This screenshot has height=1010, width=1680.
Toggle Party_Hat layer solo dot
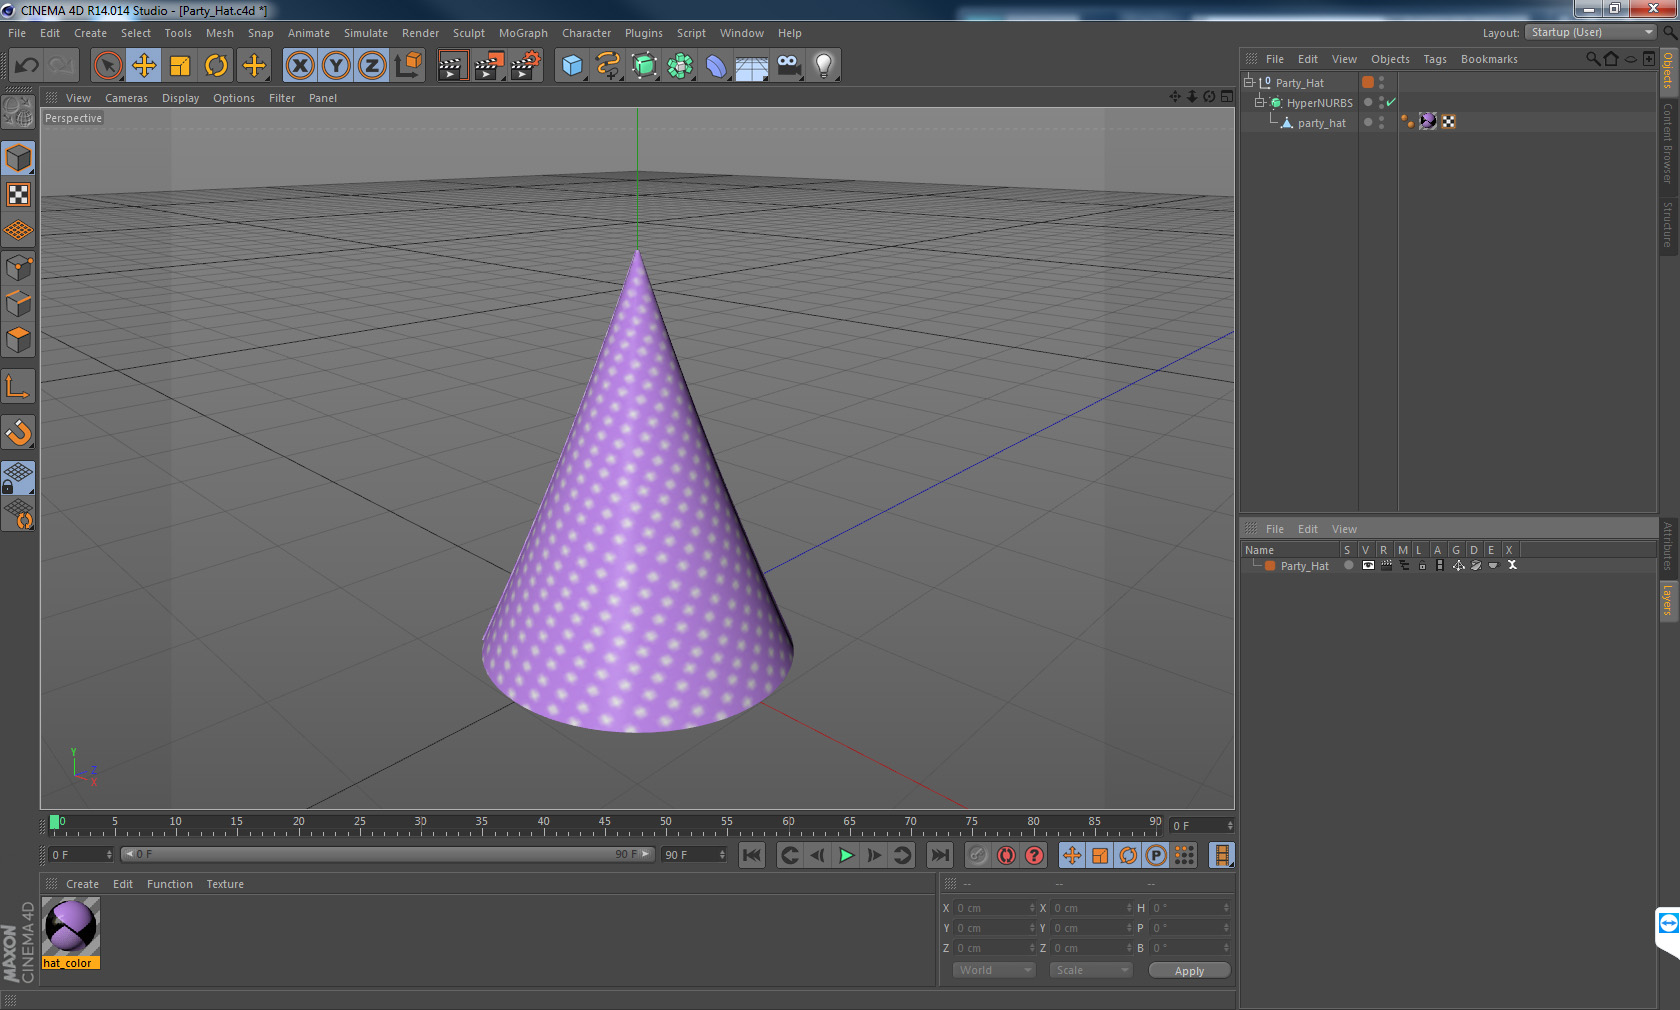coord(1348,566)
